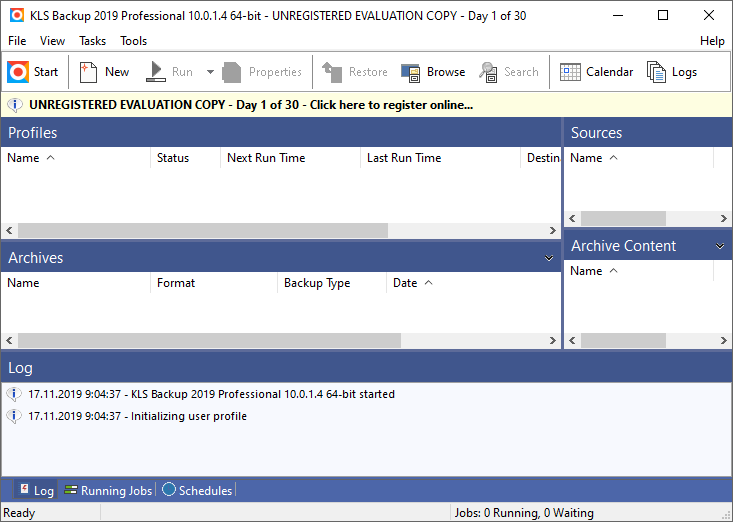The height and width of the screenshot is (522, 733).
Task: Switch to the Schedules tab
Action: point(197,490)
